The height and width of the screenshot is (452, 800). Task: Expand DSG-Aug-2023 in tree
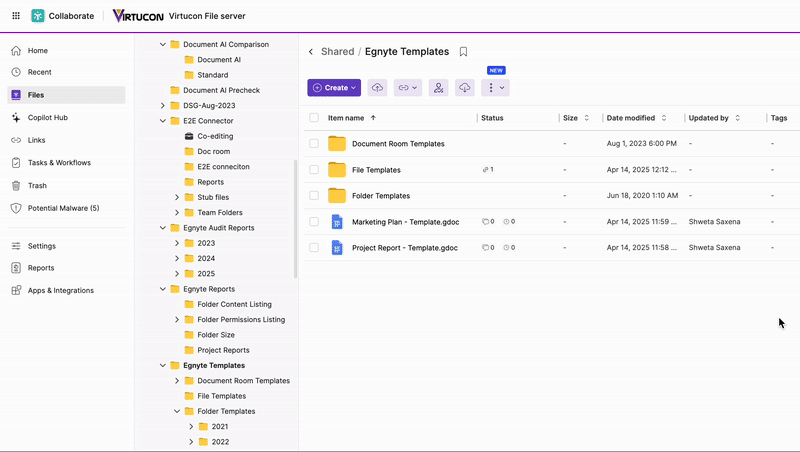pyautogui.click(x=163, y=106)
